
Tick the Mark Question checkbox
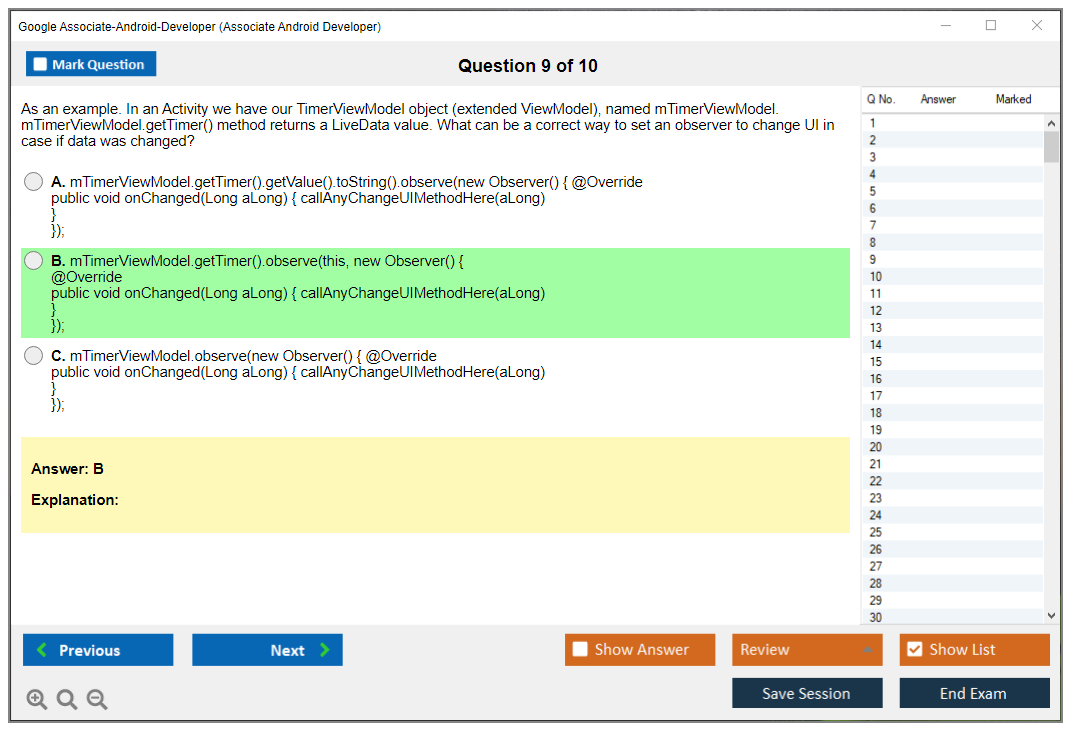click(x=41, y=65)
